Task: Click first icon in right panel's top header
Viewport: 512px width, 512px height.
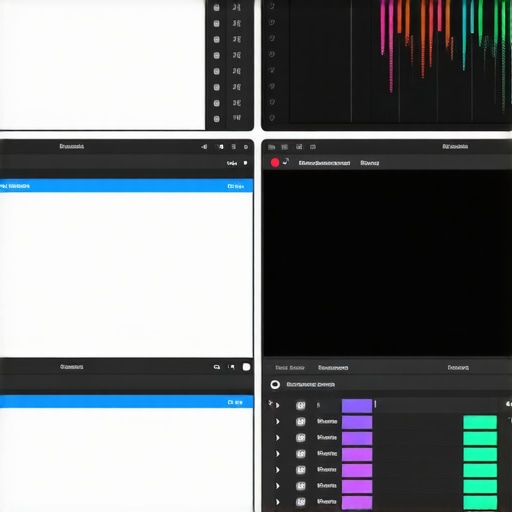Action: point(272,147)
